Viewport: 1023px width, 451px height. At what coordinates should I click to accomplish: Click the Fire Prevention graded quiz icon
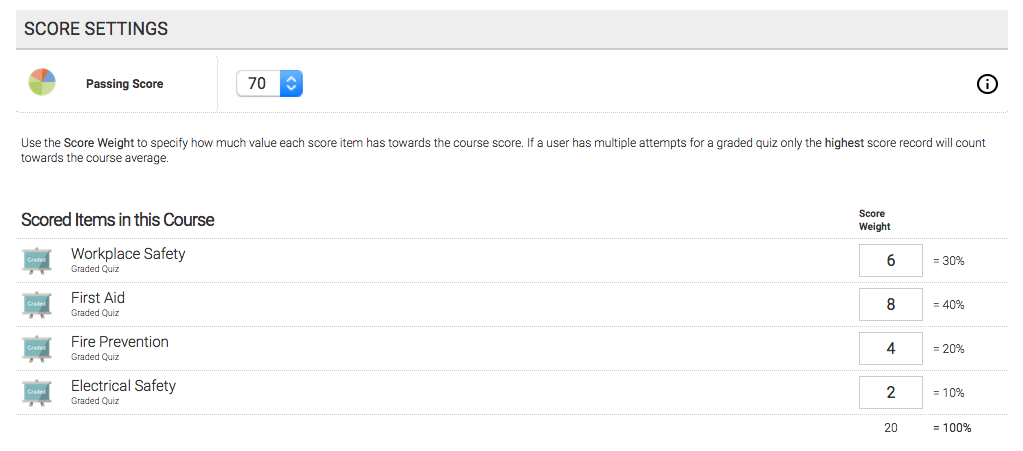pos(37,349)
